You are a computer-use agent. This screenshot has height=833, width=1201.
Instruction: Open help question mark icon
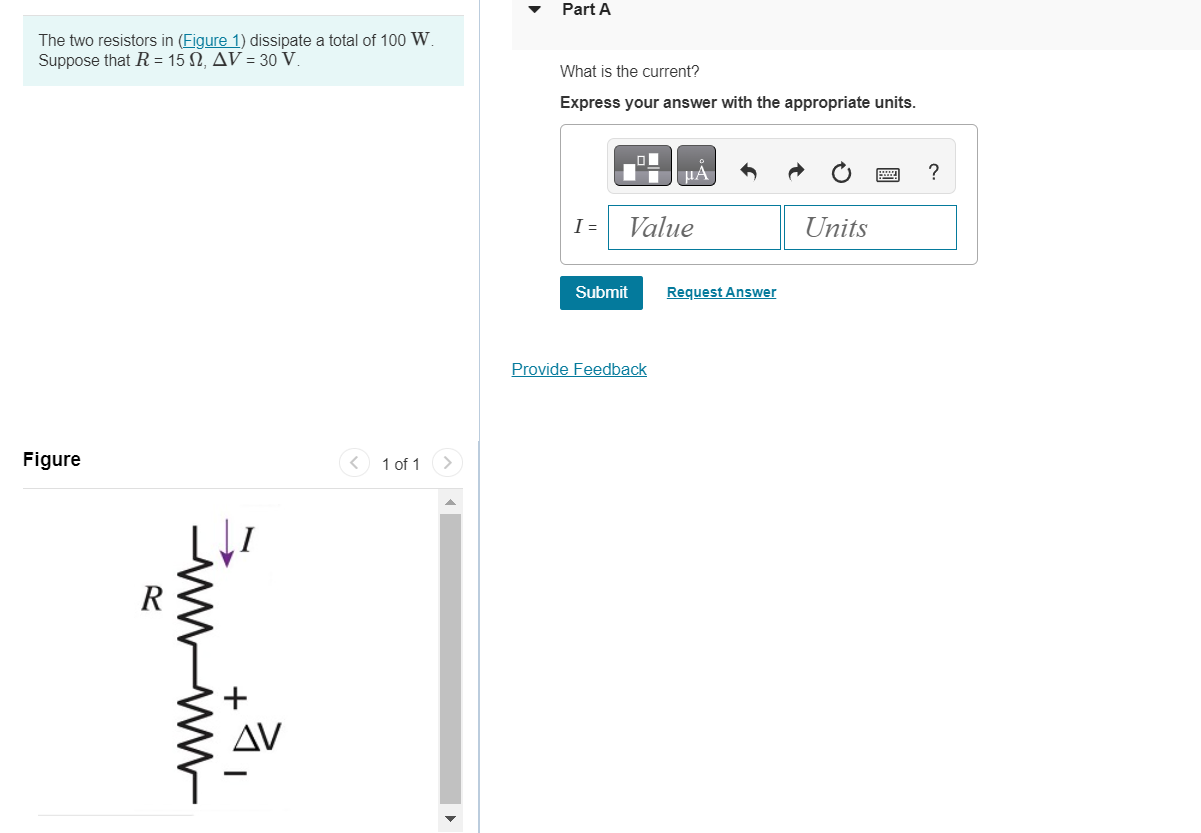pos(933,172)
